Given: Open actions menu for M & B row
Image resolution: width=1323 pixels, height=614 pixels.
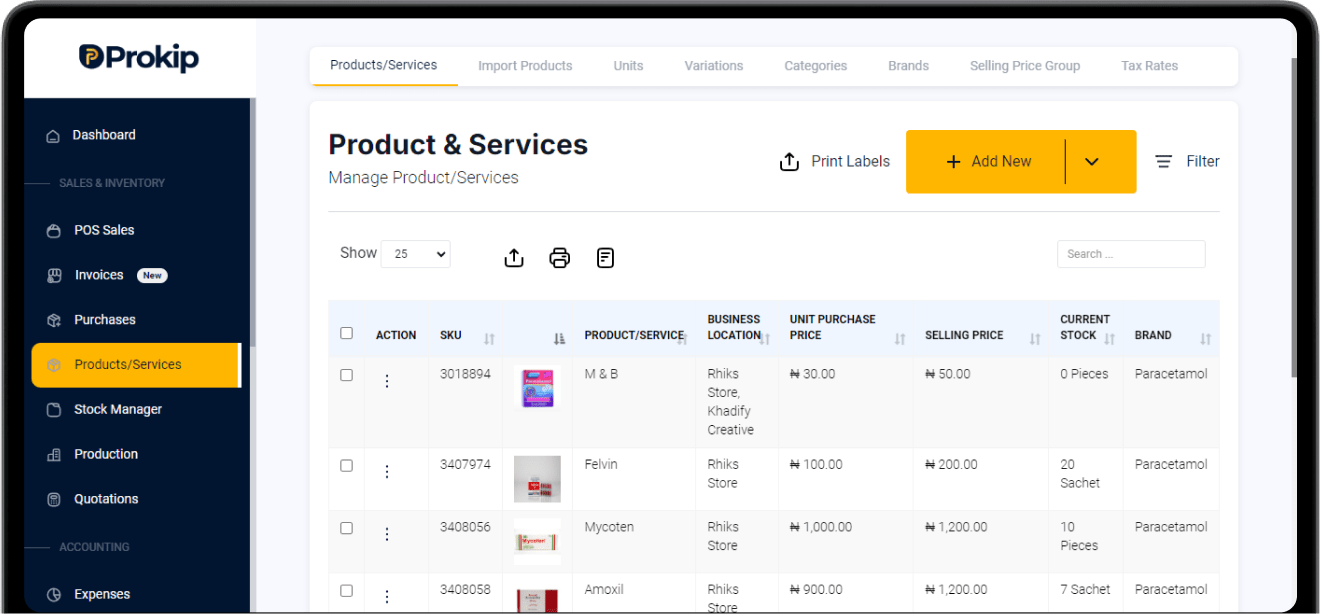Looking at the screenshot, I should coord(387,381).
